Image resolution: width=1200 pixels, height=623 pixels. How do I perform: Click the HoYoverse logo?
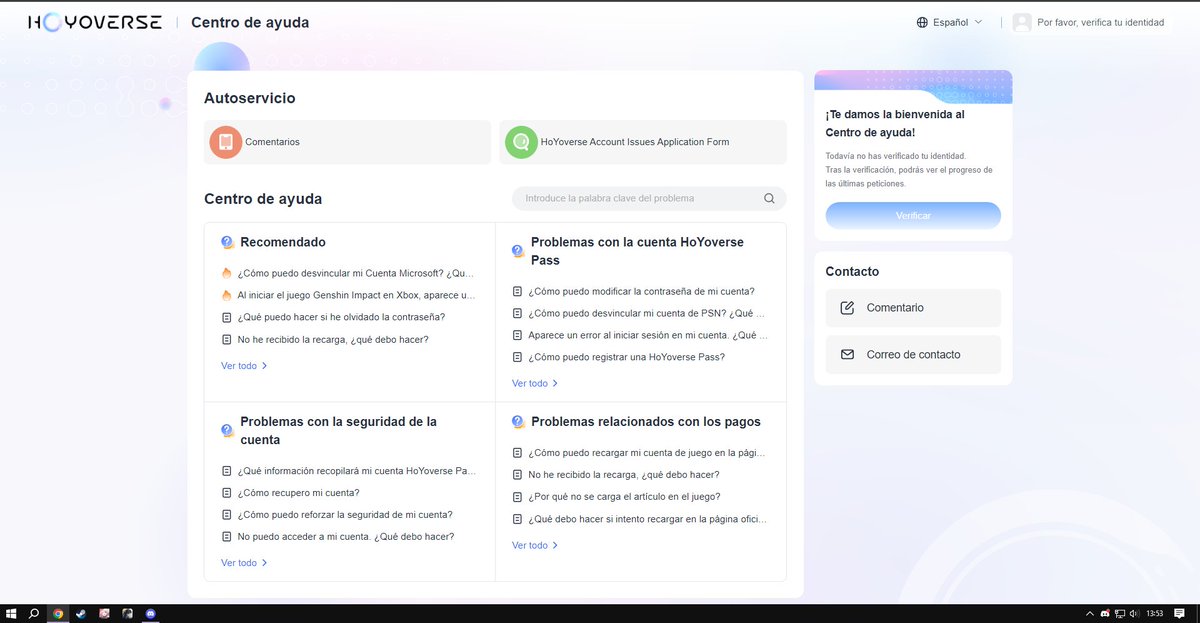(94, 22)
